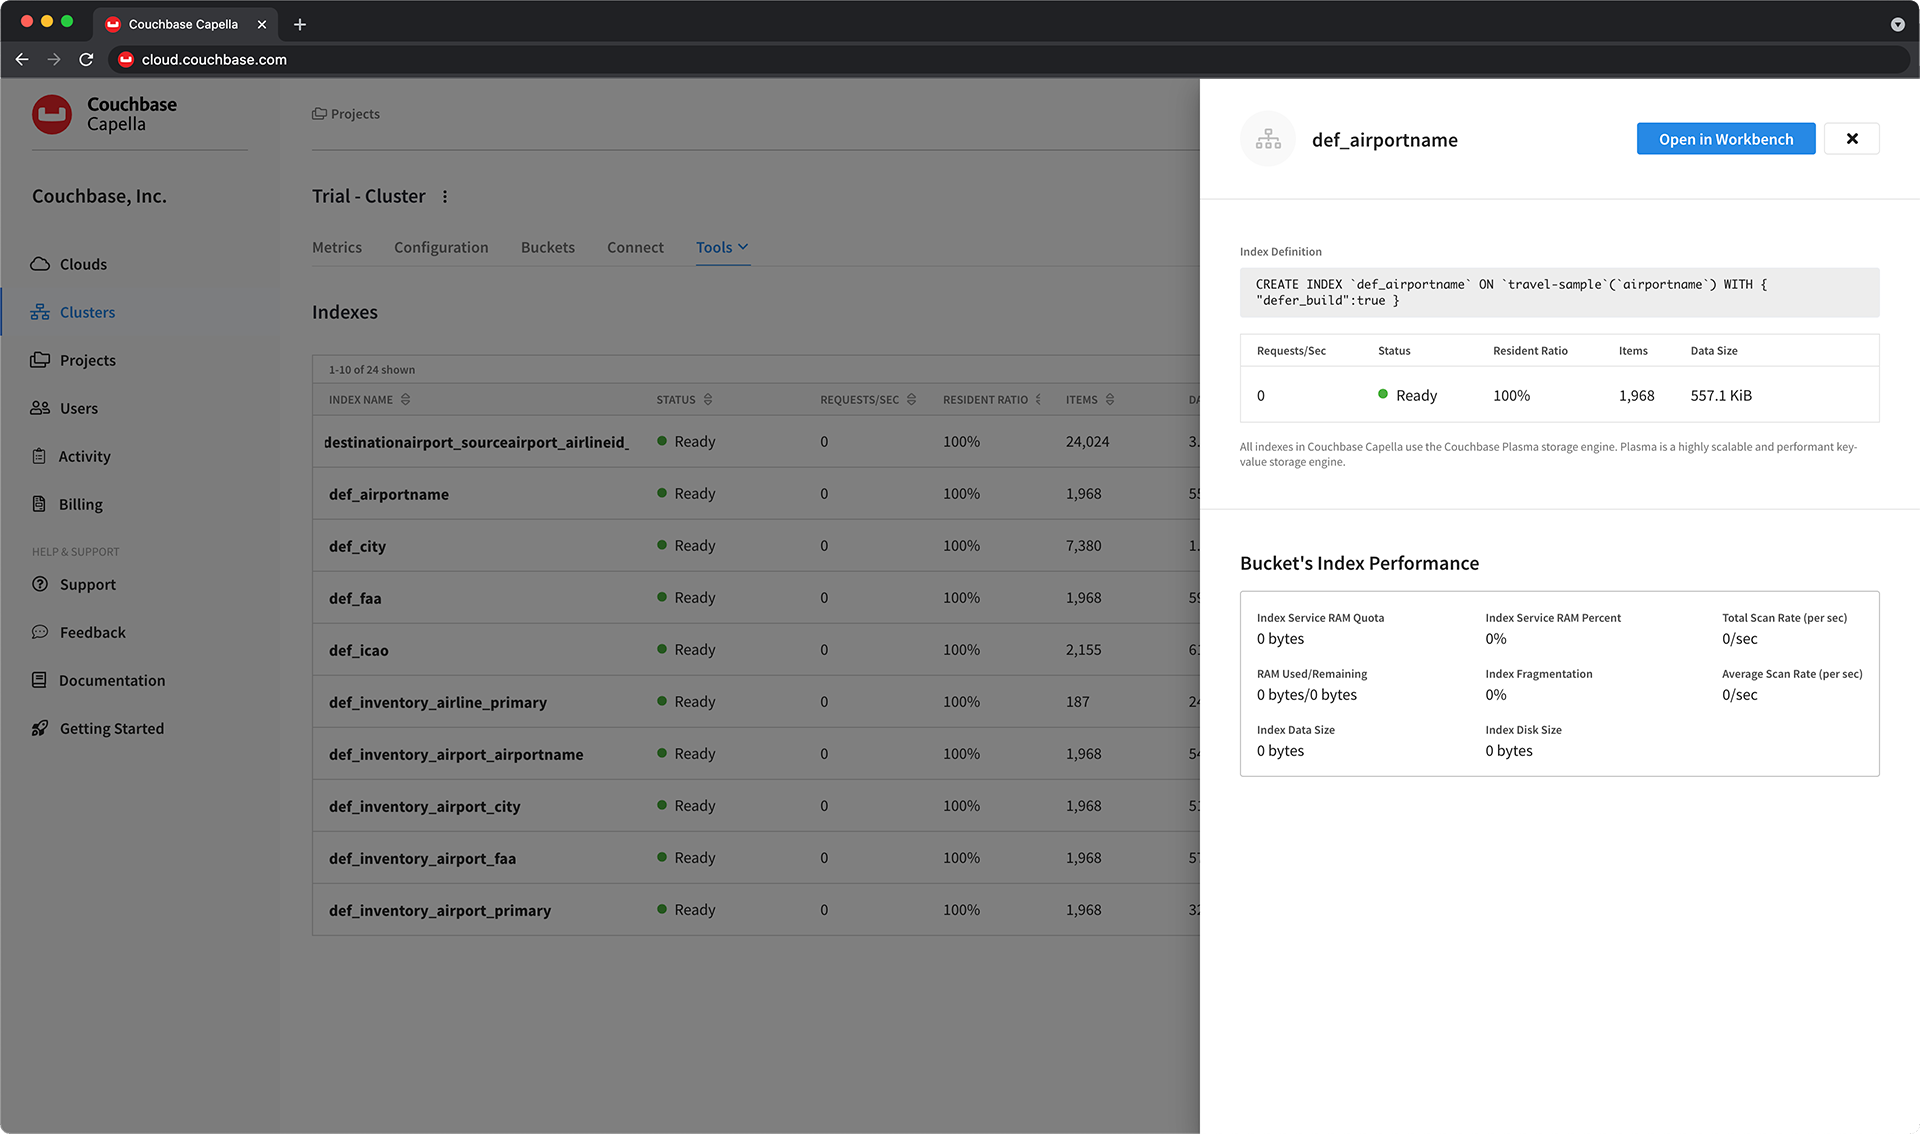
Task: Click the Getting Started rocket icon
Action: click(x=40, y=728)
